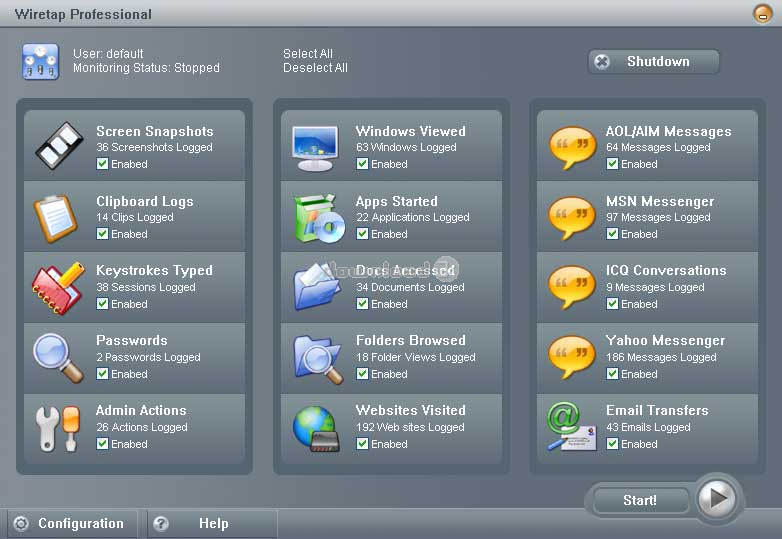Click the Passwords title
782x539 pixels.
(x=132, y=340)
